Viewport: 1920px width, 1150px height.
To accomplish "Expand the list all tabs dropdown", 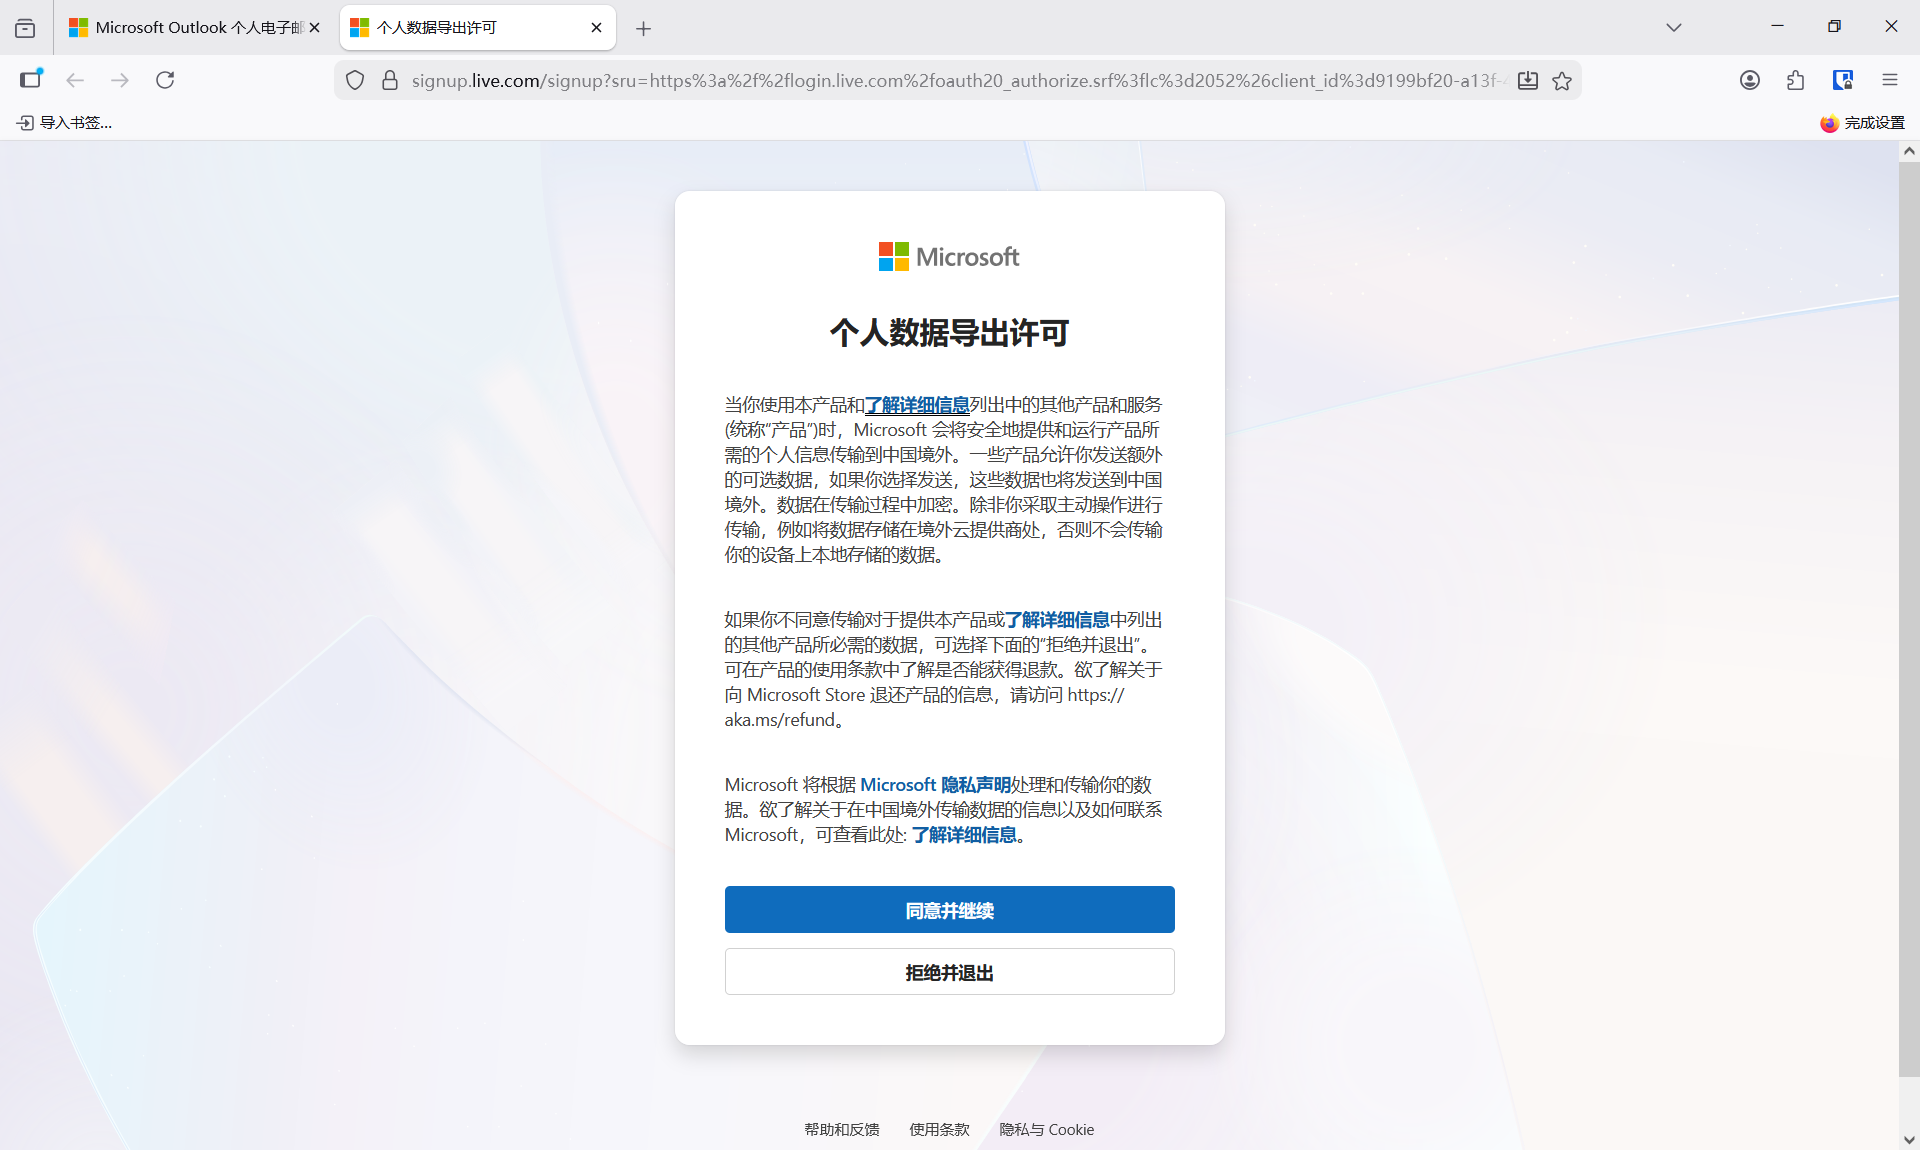I will pyautogui.click(x=1673, y=28).
